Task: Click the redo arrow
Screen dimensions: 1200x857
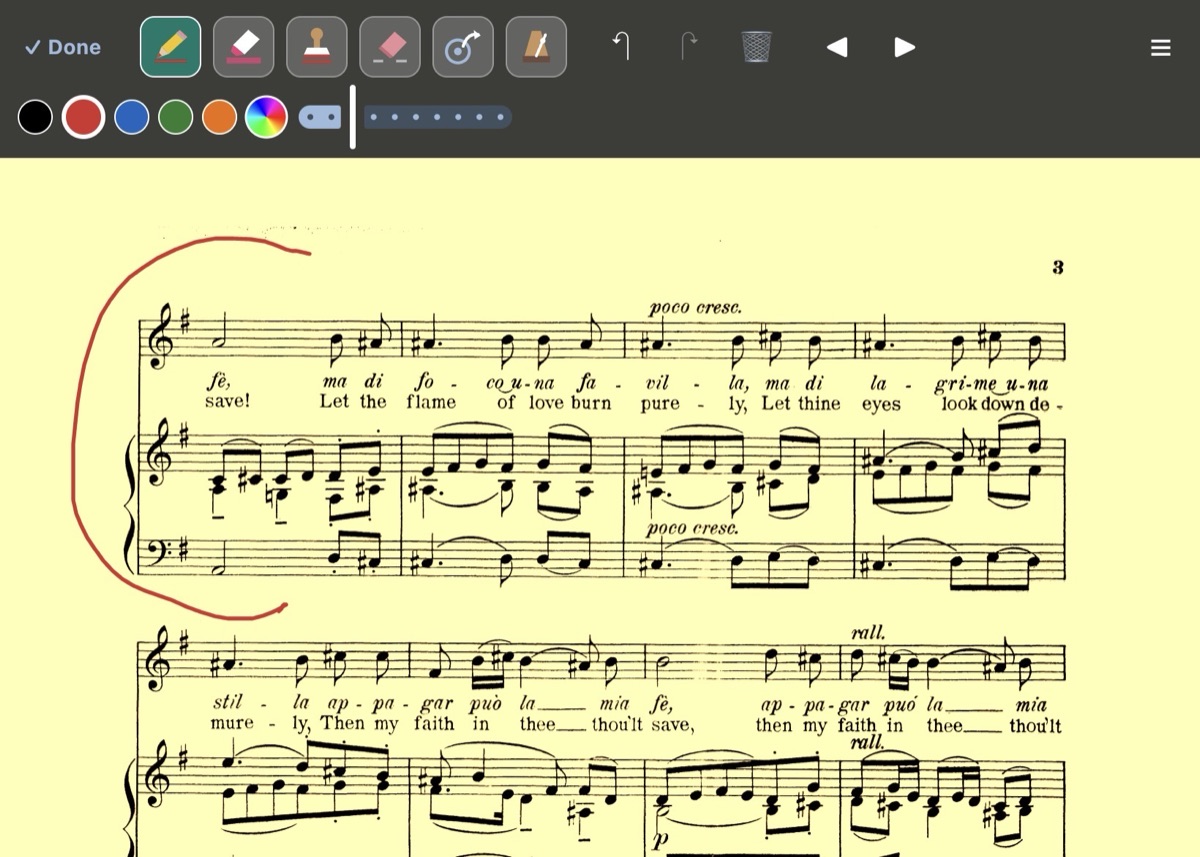Action: (689, 46)
